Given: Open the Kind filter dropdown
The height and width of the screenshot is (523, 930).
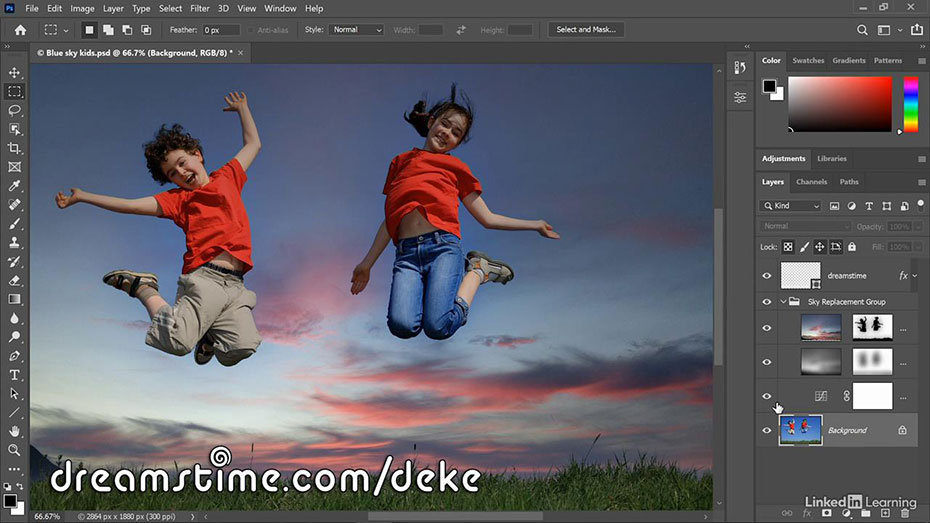Looking at the screenshot, I should tap(790, 206).
